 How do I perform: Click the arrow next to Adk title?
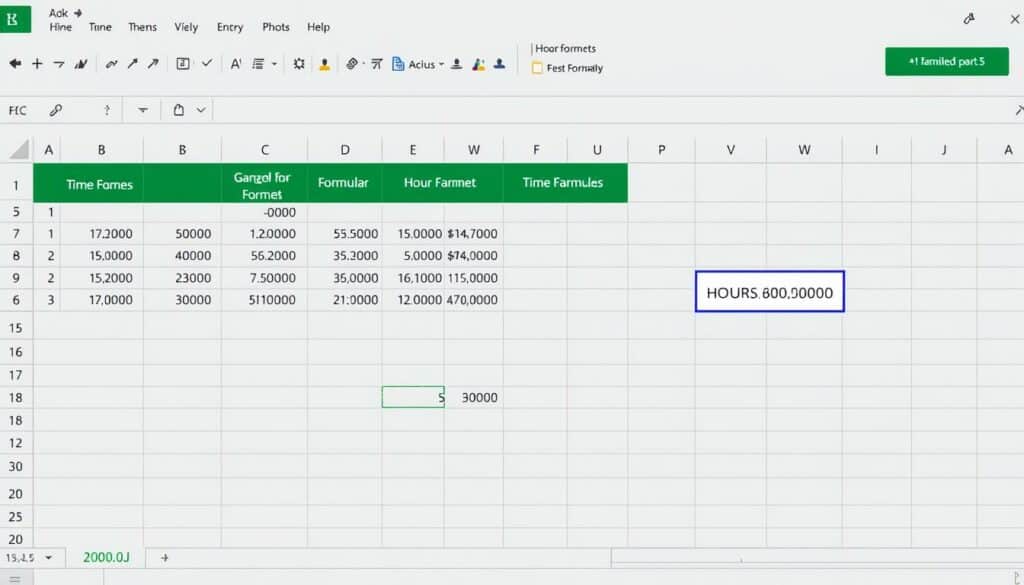coord(78,12)
